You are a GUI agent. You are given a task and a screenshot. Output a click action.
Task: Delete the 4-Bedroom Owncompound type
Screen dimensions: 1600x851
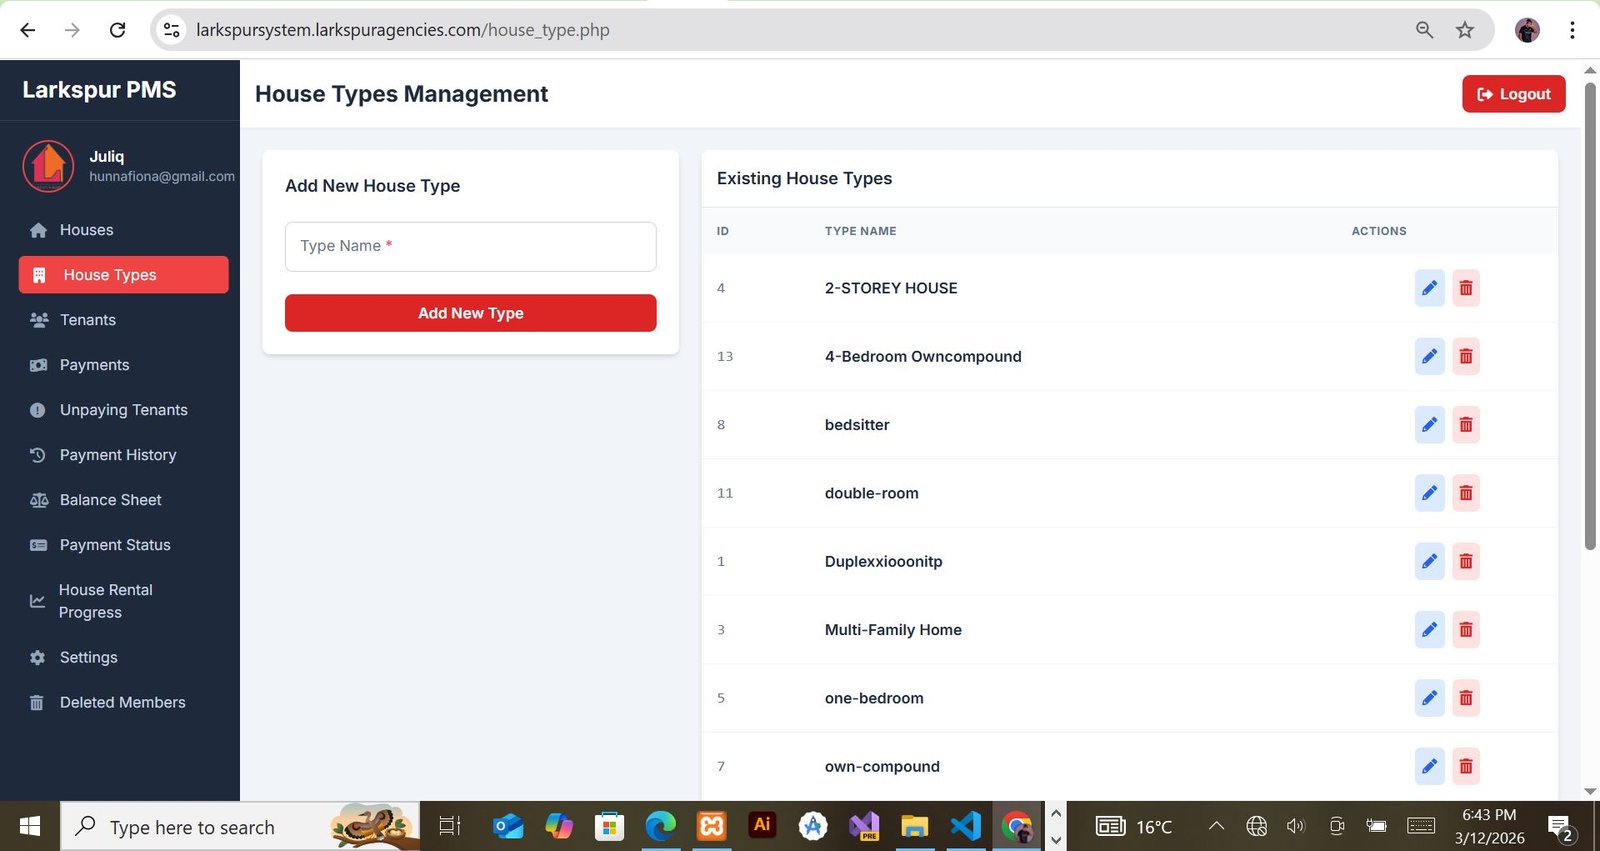pos(1465,357)
